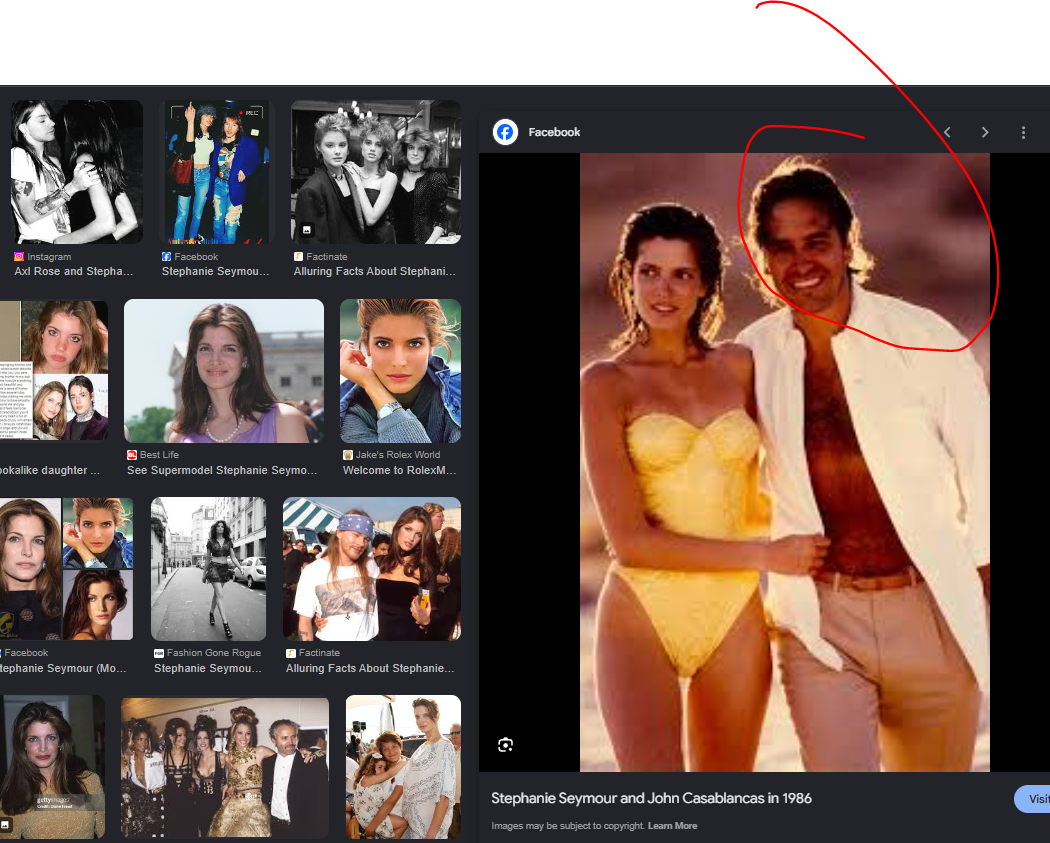Click the Visit button
The width and height of the screenshot is (1050, 843).
tap(1033, 799)
